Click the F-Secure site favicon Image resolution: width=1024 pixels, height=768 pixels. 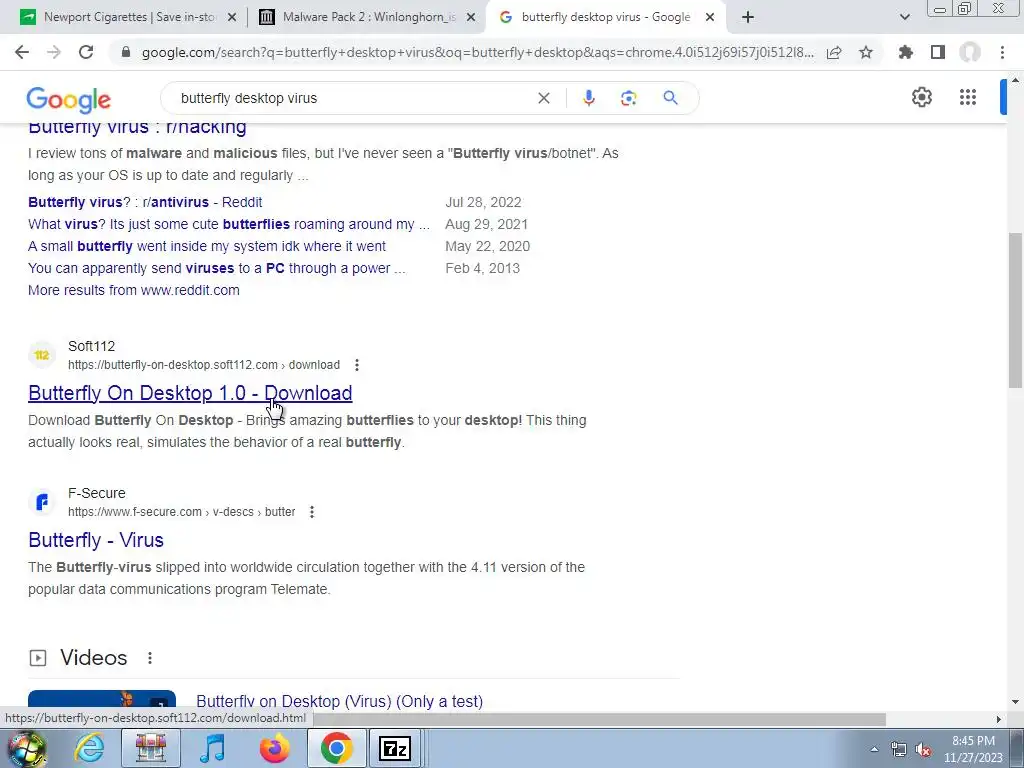[42, 502]
